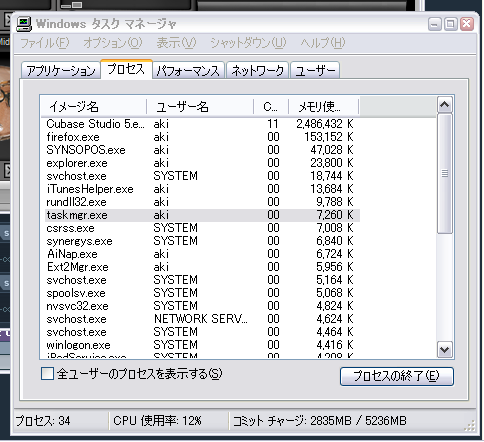Click the process list vertical scrollbar thumb

[x=445, y=174]
